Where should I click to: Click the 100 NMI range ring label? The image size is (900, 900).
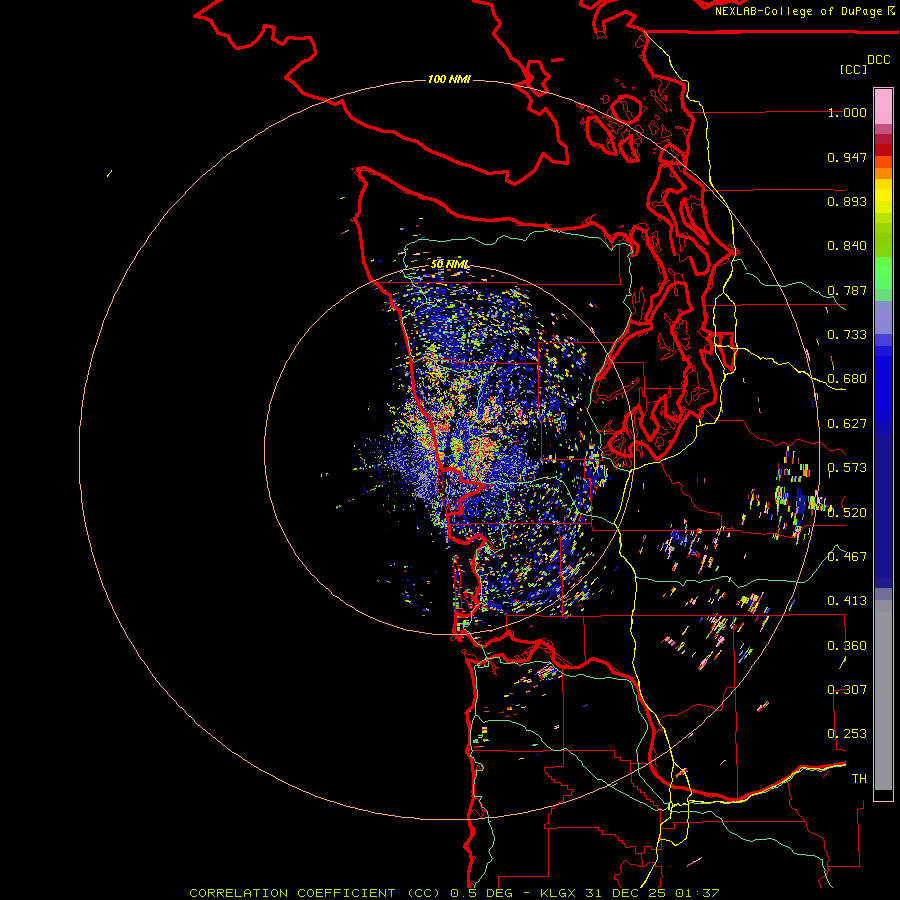[449, 79]
